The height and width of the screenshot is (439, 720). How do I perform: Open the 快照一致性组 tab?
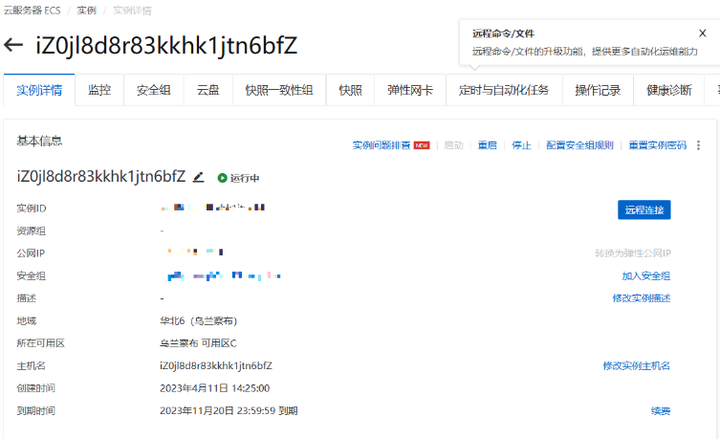click(279, 90)
